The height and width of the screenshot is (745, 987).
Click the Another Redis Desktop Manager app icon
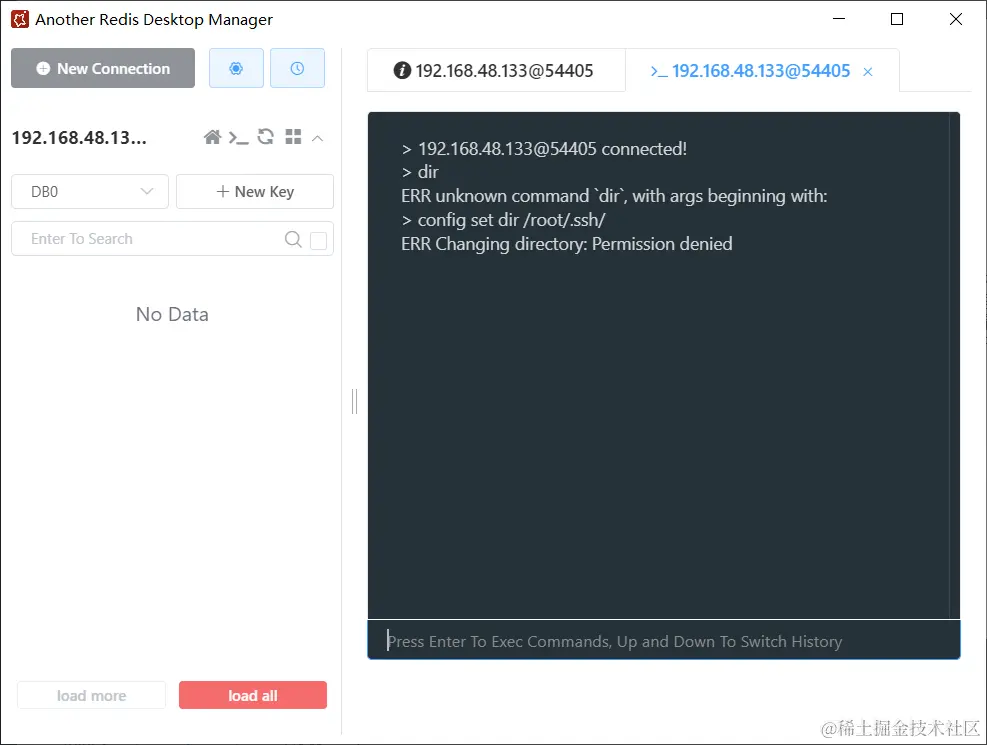(20, 20)
